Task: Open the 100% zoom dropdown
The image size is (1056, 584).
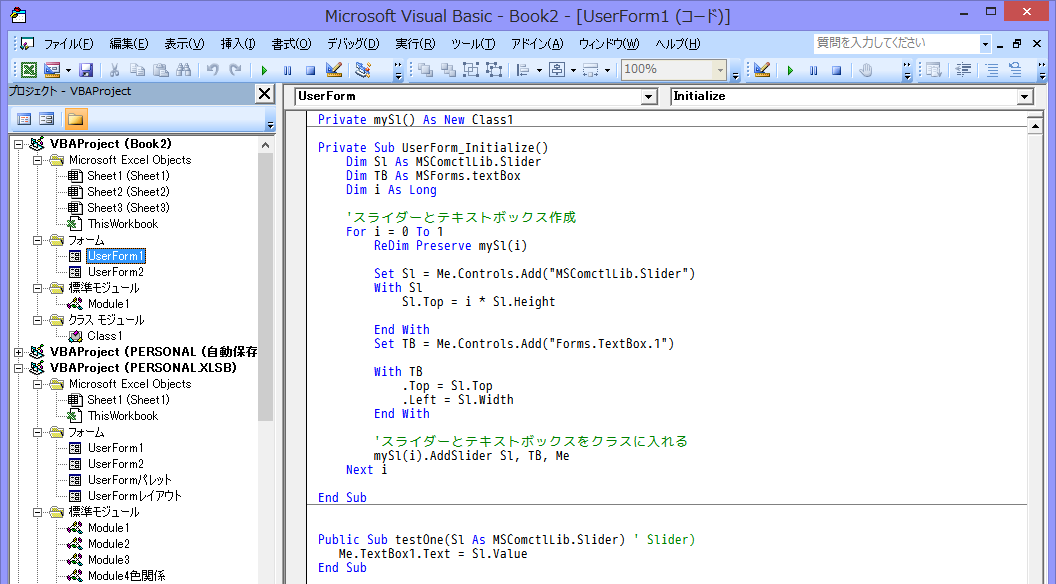Action: click(x=720, y=69)
